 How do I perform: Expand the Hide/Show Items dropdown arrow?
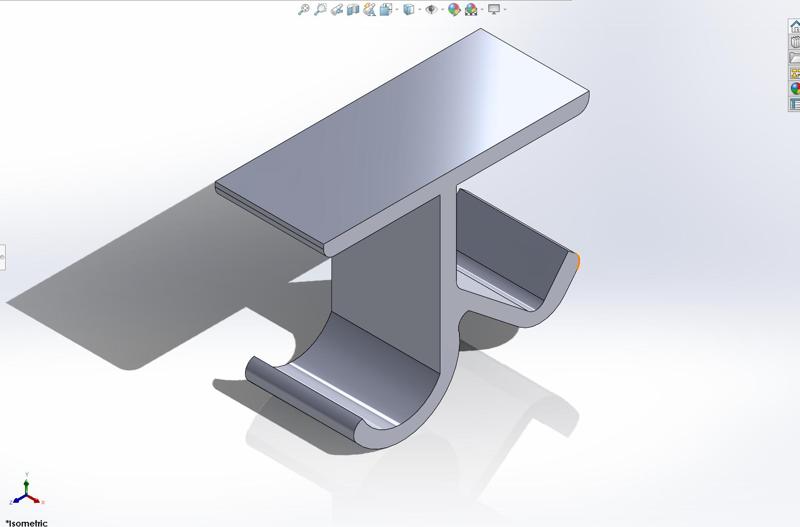click(x=442, y=9)
